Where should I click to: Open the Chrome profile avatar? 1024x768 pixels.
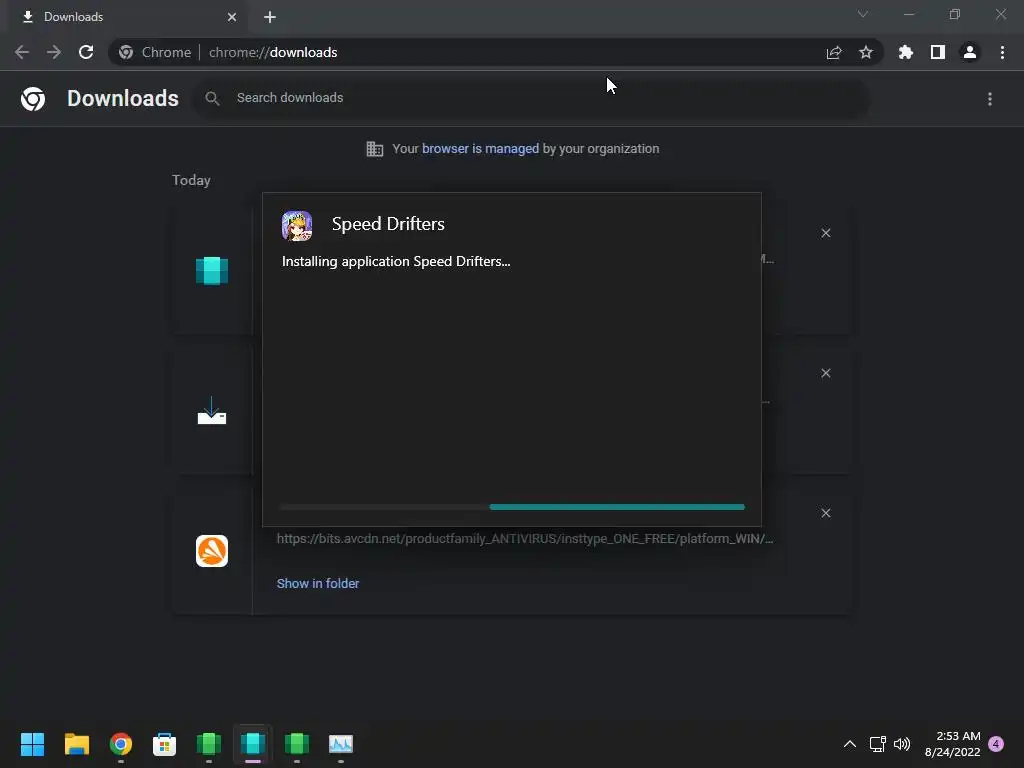[x=970, y=52]
